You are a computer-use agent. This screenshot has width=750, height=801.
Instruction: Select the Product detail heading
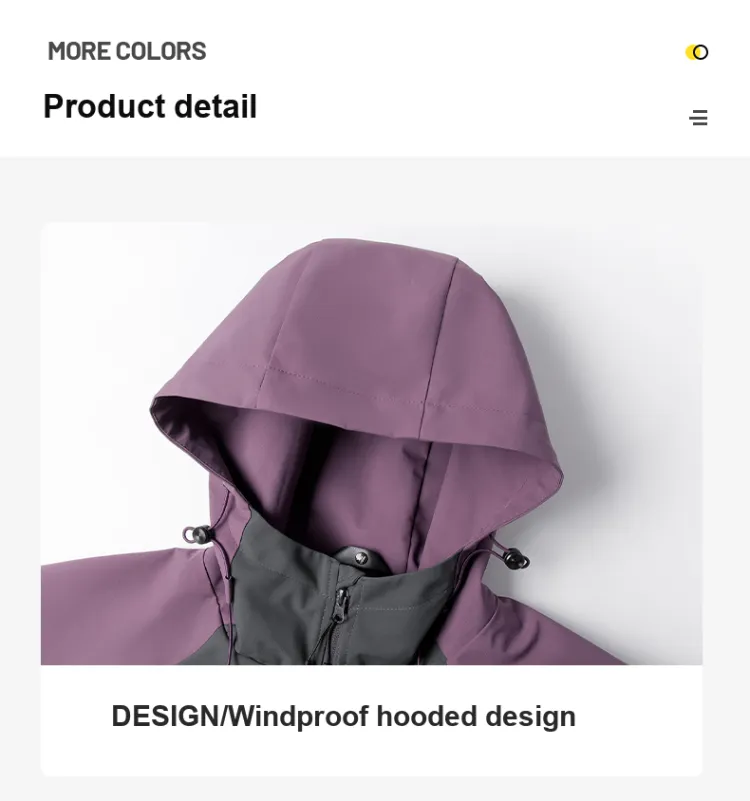click(150, 106)
